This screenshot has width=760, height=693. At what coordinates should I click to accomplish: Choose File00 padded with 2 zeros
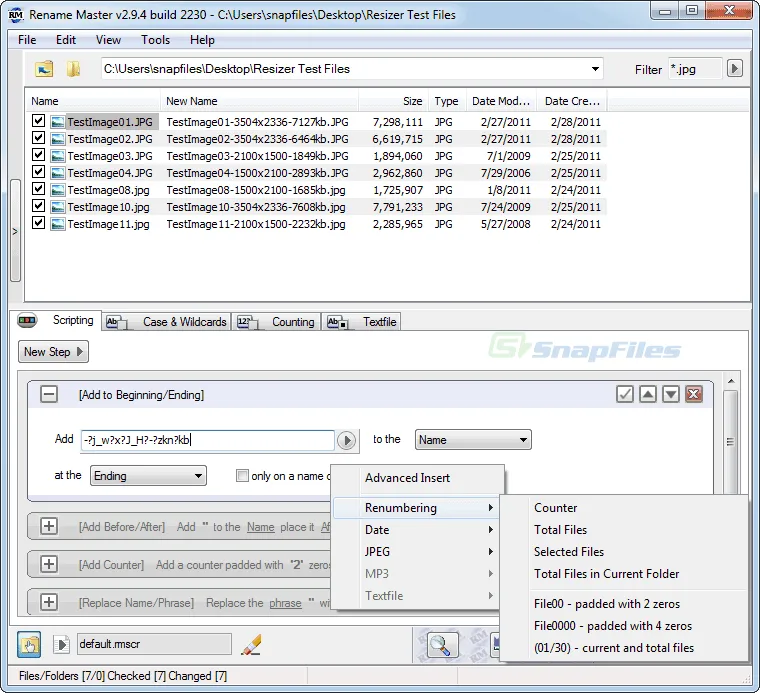tap(624, 604)
